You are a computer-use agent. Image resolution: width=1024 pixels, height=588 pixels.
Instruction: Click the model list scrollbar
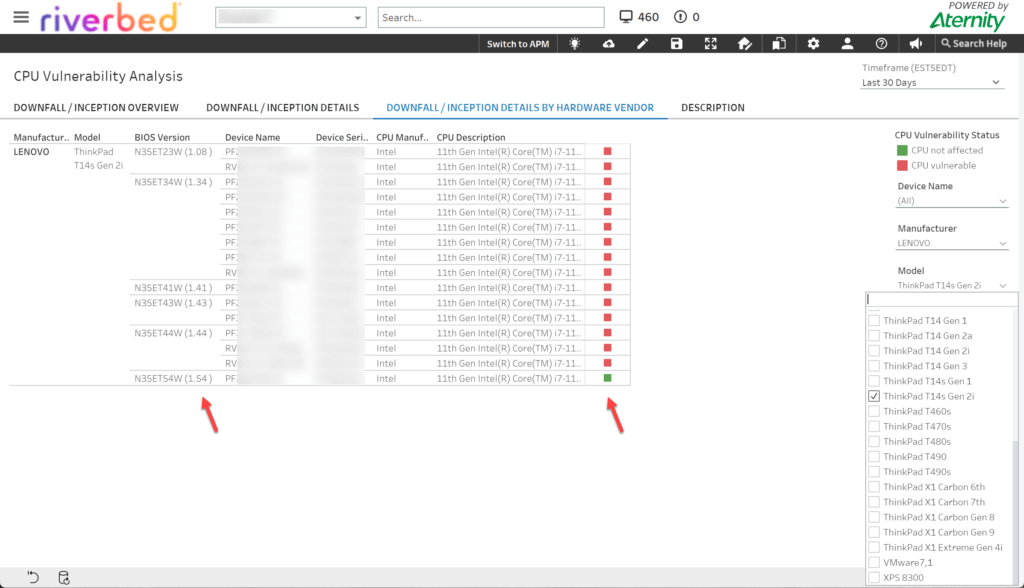1015,510
